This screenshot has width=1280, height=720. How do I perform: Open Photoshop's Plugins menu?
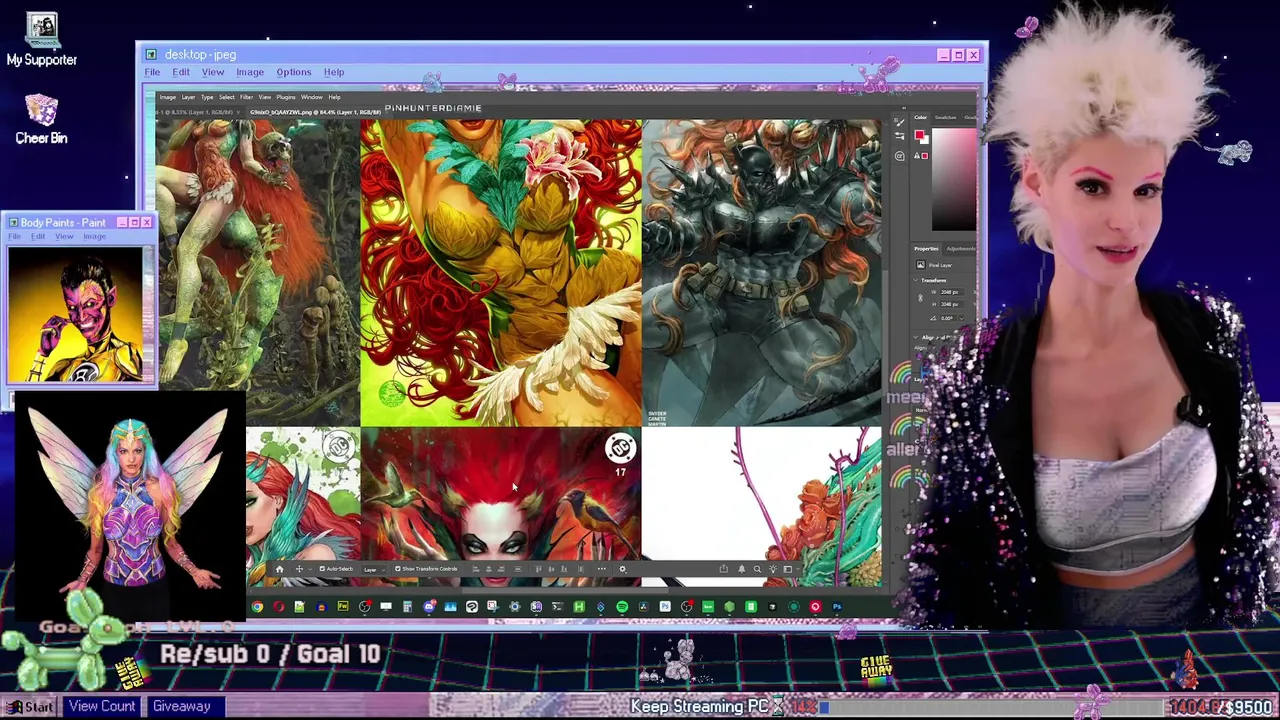tap(286, 97)
